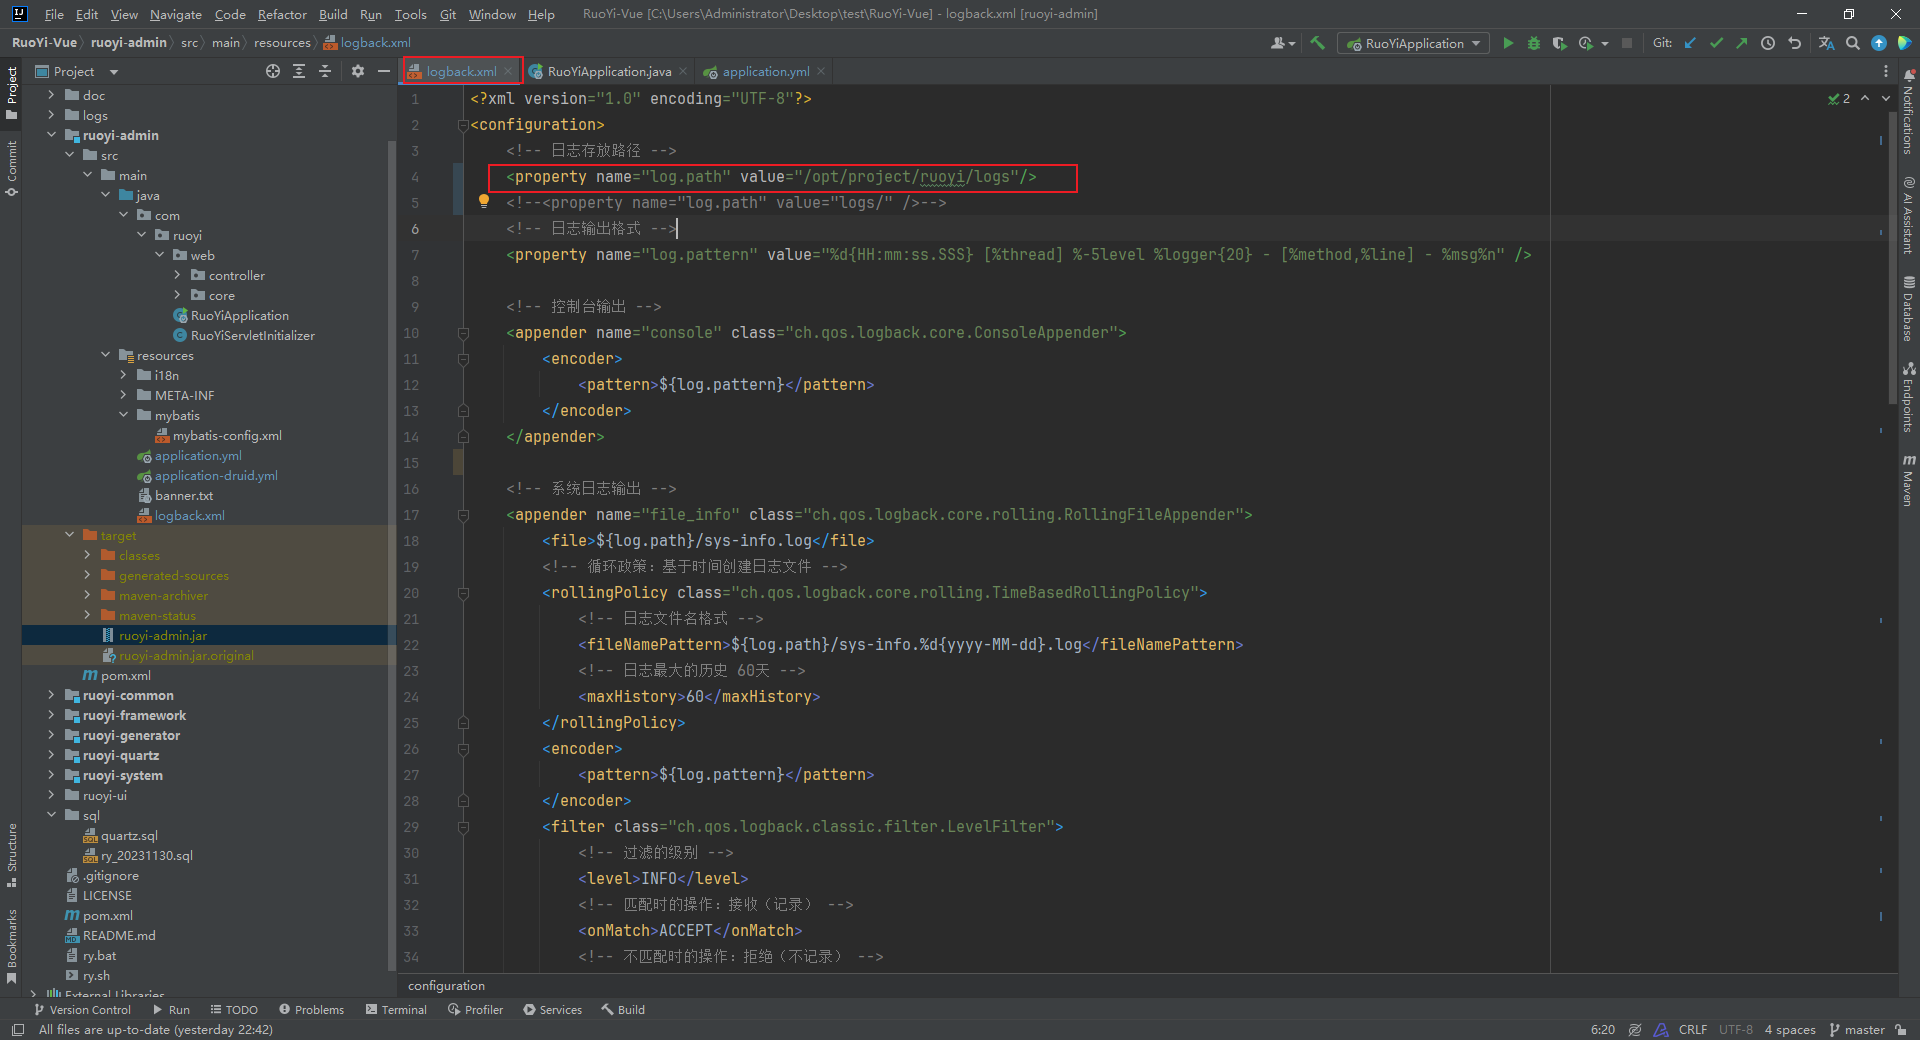Open the Navigate menu
Image resolution: width=1920 pixels, height=1040 pixels.
pos(176,14)
